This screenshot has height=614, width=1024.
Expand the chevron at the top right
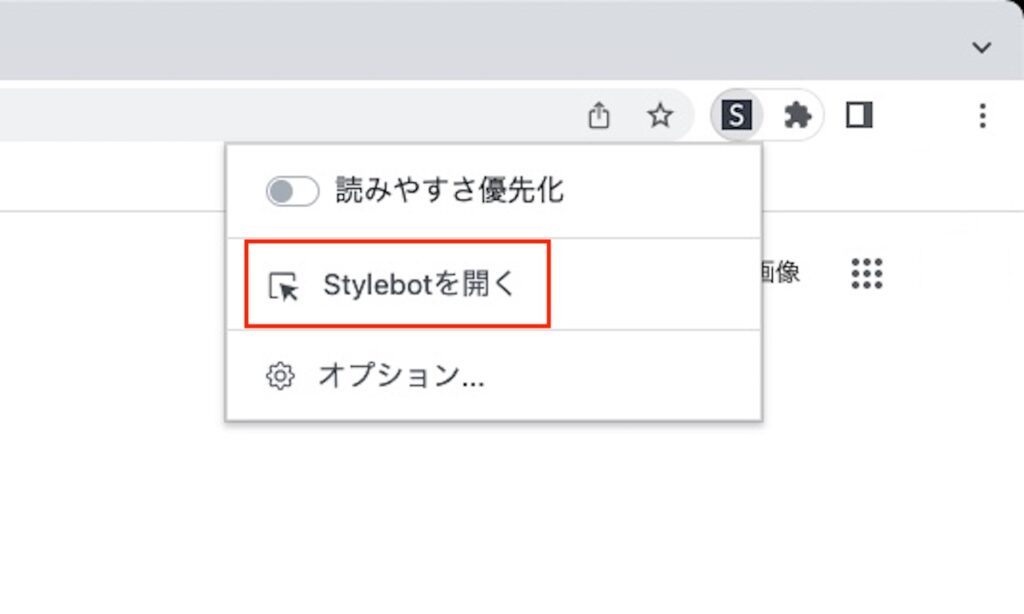pos(981,47)
